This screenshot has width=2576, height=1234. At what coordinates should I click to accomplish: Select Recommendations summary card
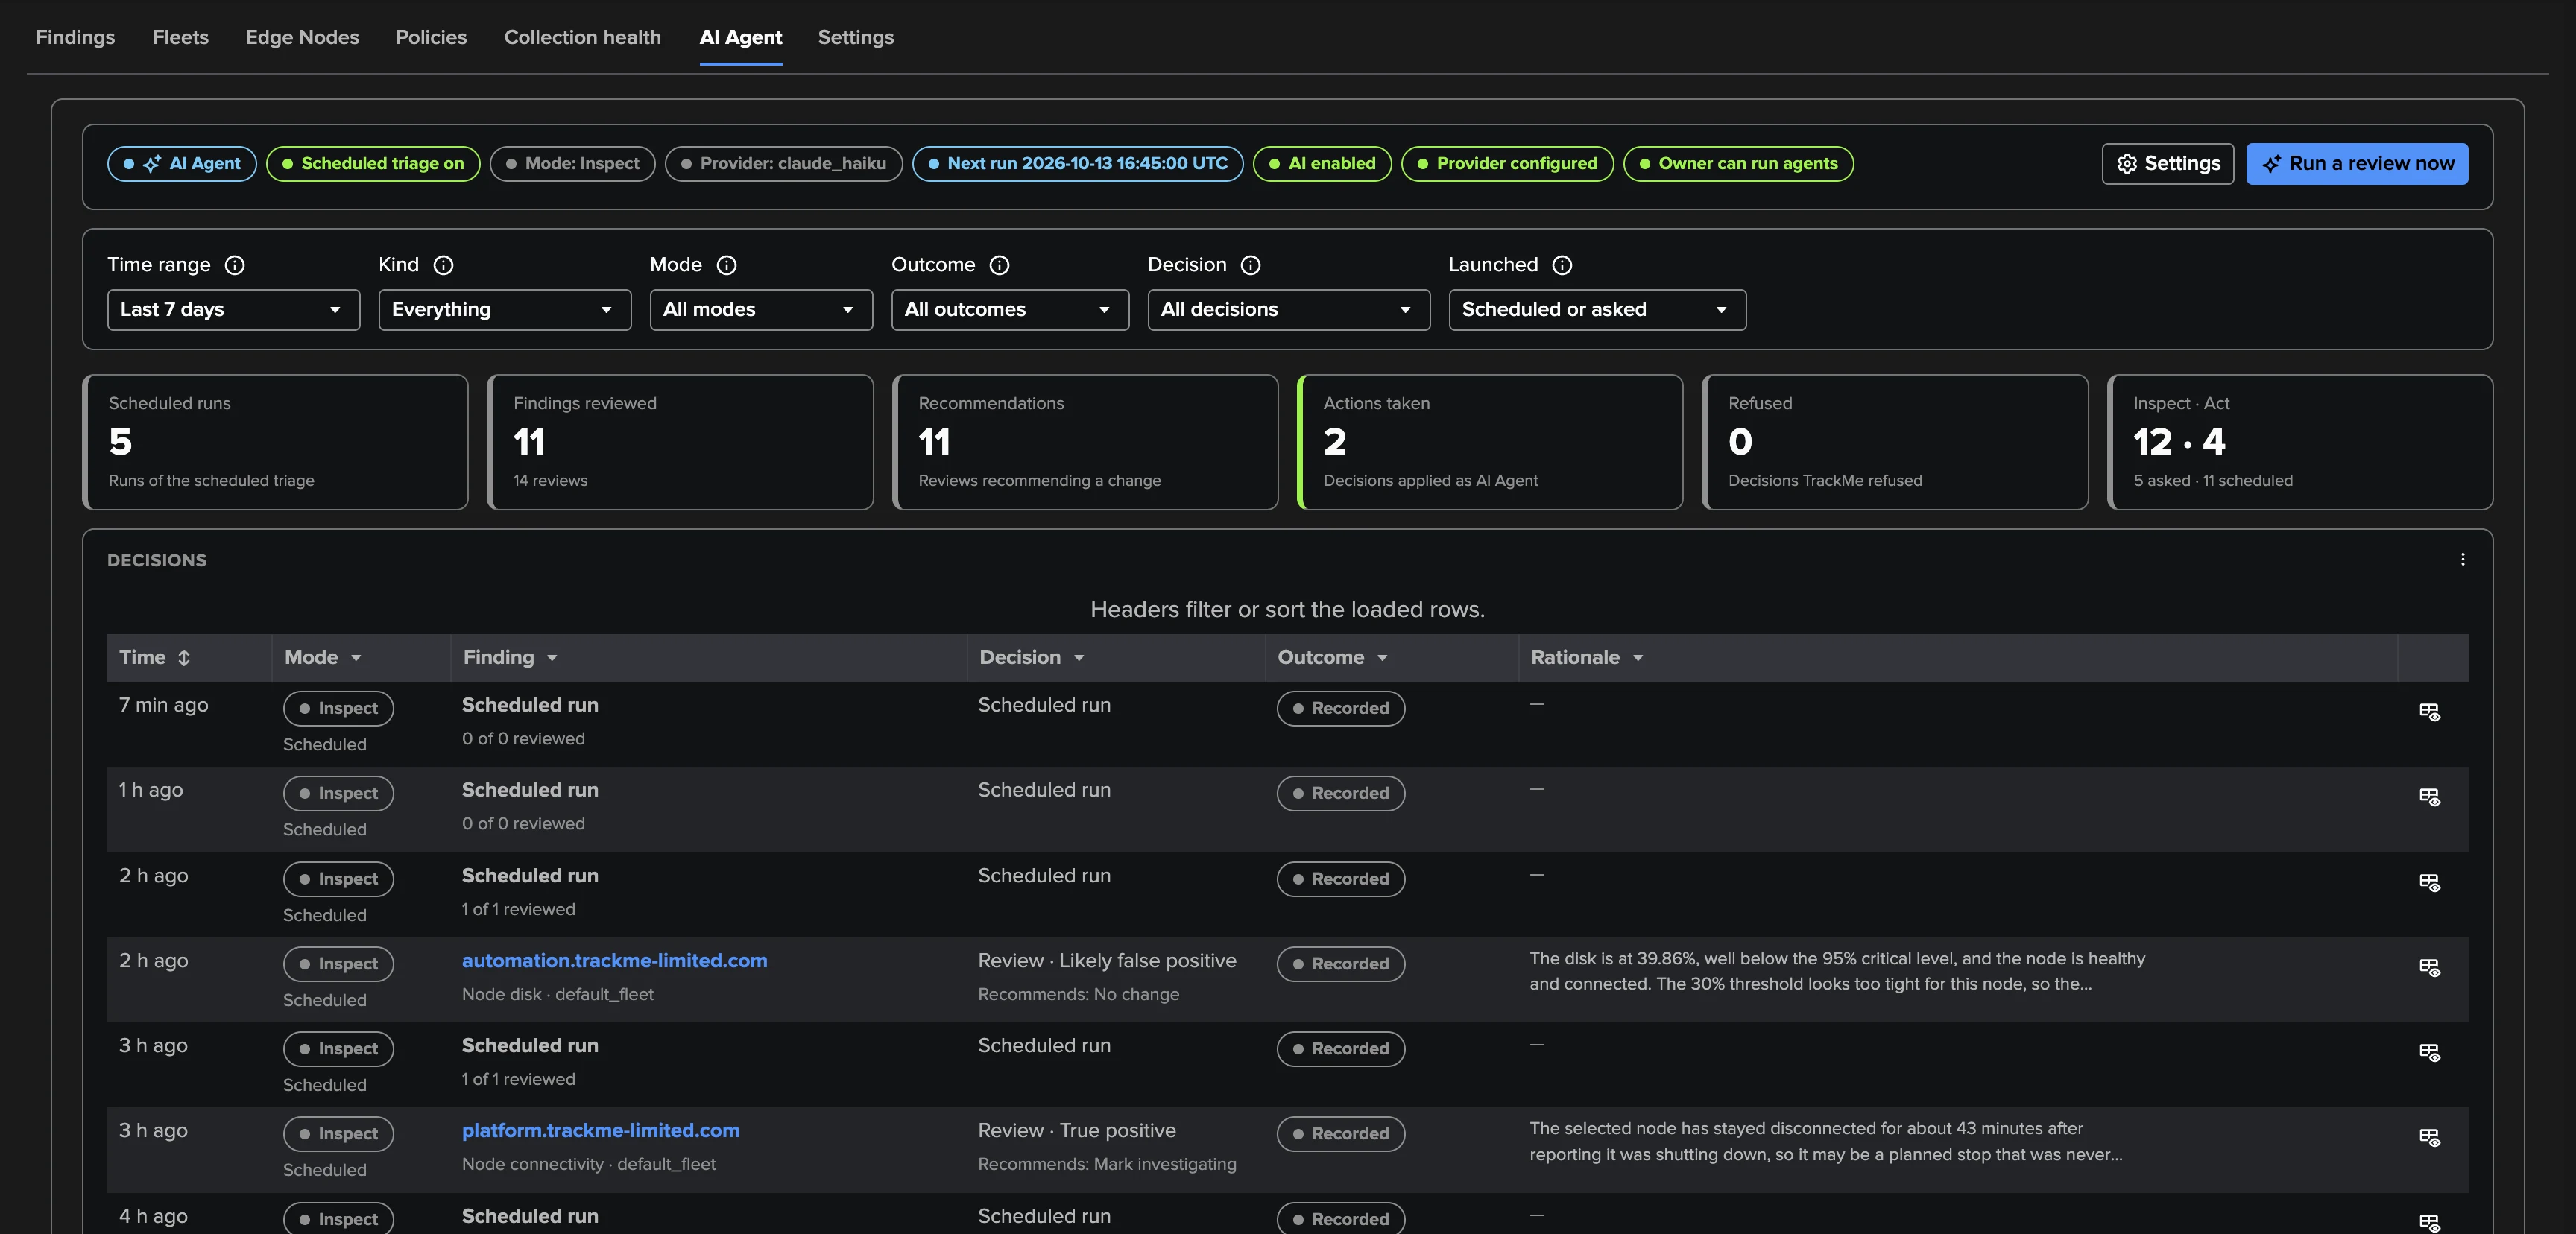click(1085, 442)
